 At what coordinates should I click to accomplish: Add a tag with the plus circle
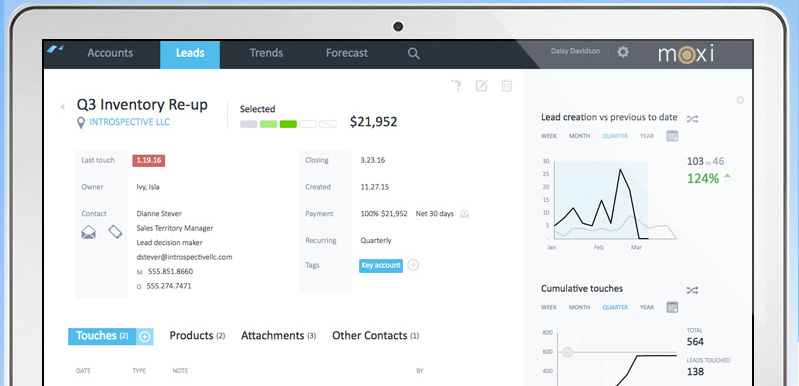pyautogui.click(x=413, y=265)
